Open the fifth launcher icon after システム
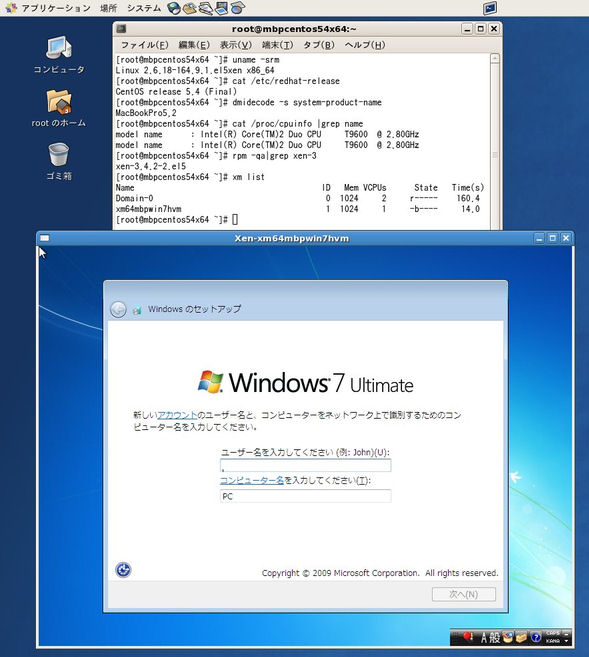Image resolution: width=589 pixels, height=657 pixels. coord(238,8)
